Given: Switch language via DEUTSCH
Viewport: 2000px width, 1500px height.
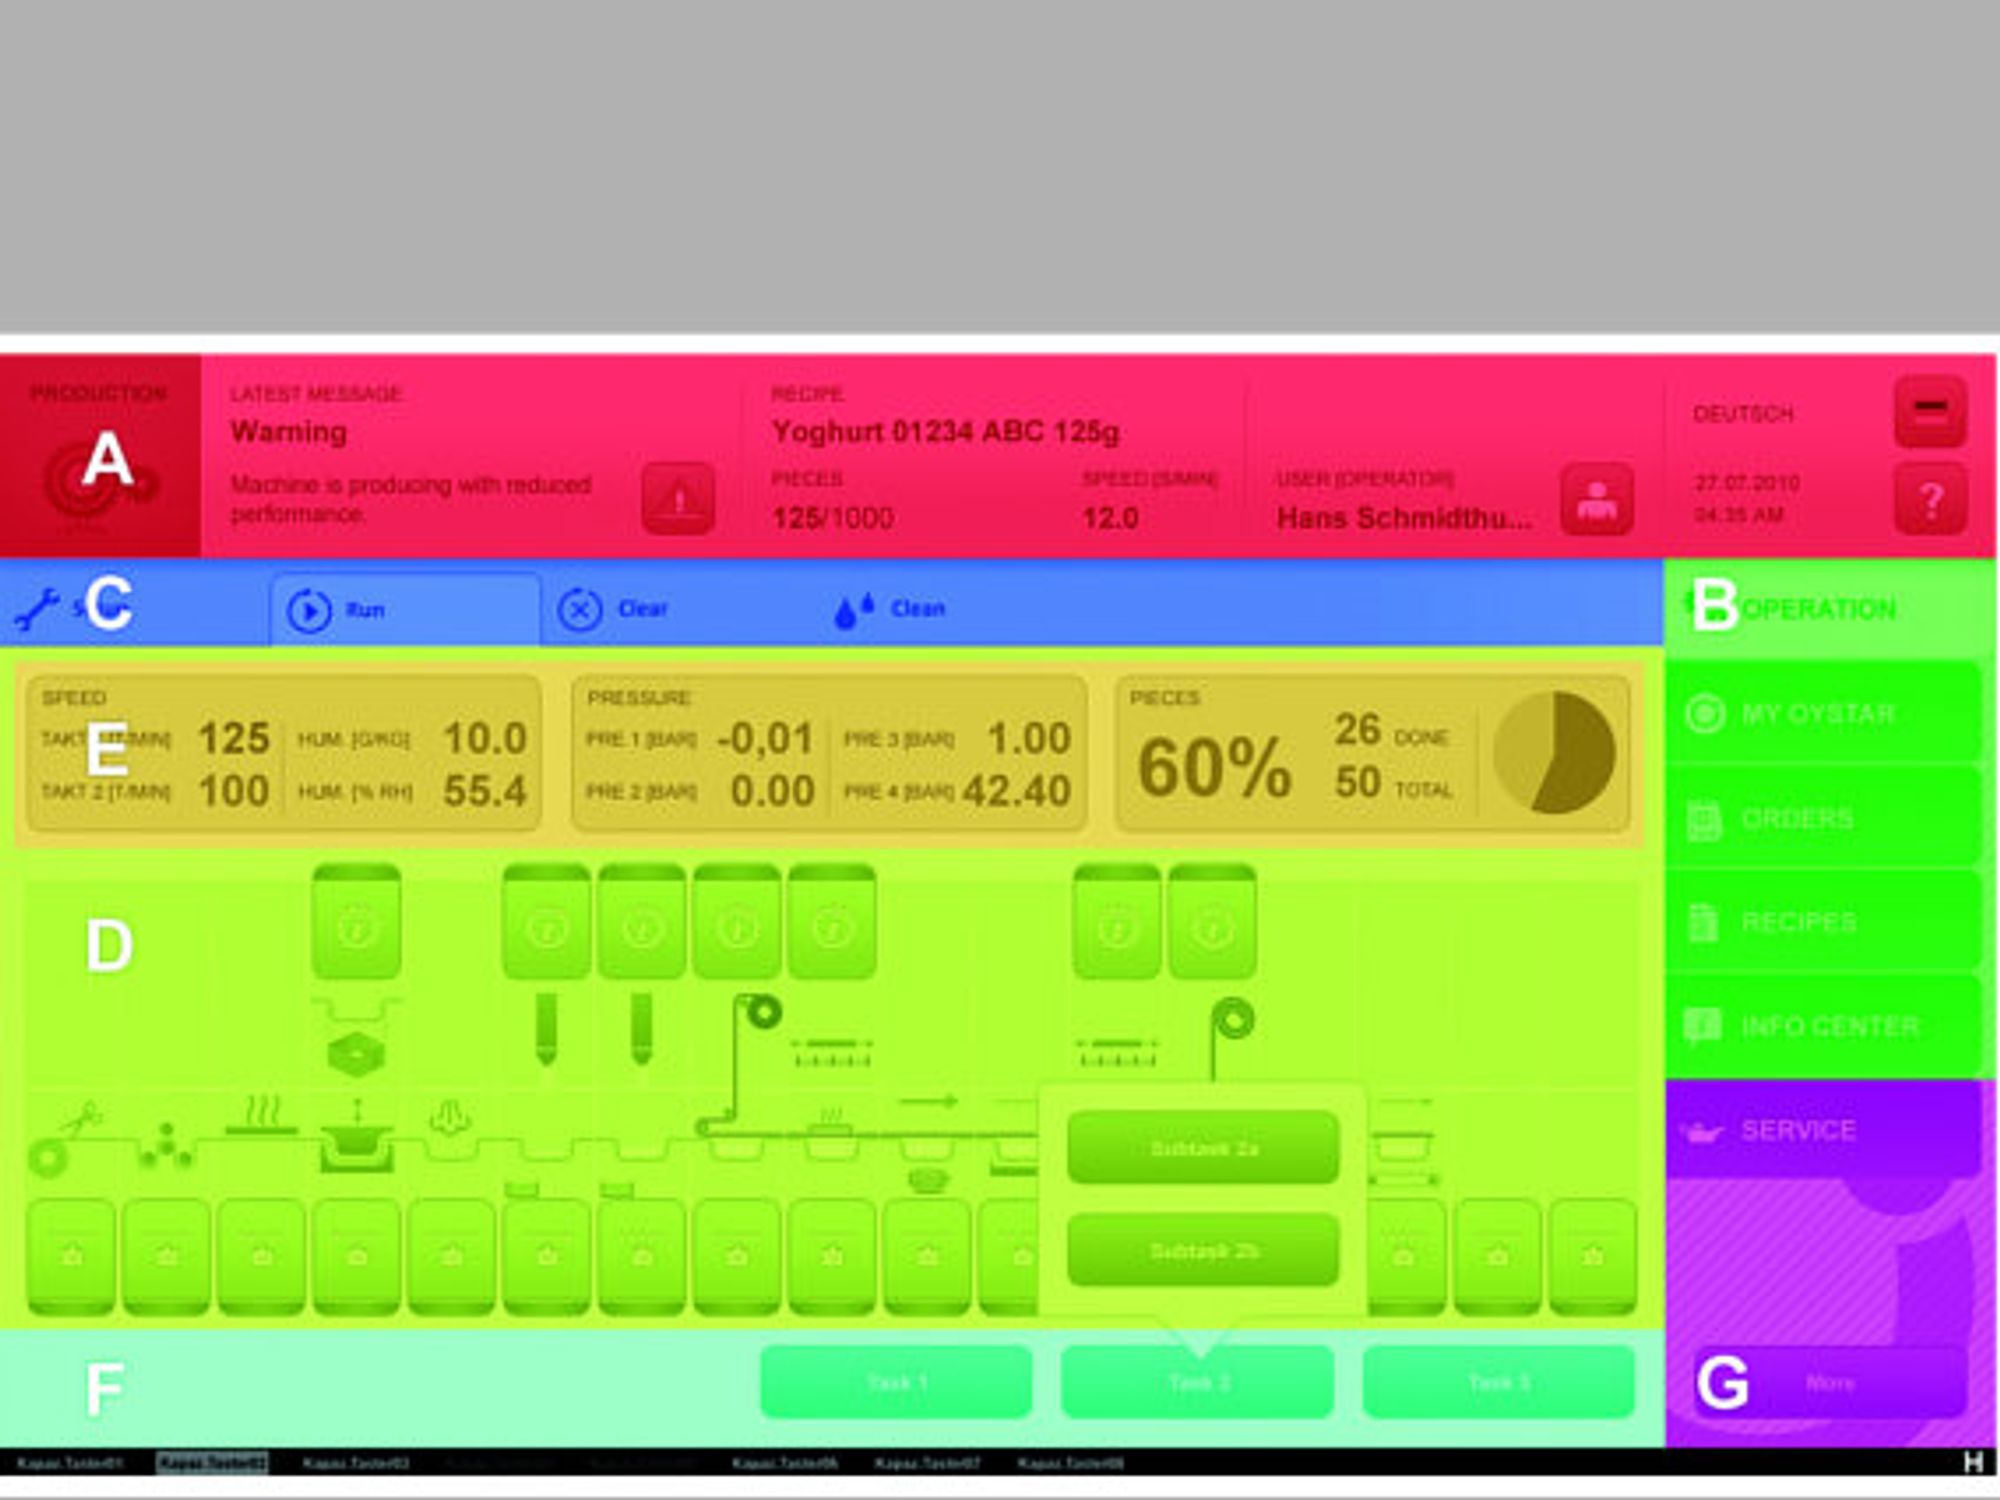Looking at the screenshot, I should 1743,413.
